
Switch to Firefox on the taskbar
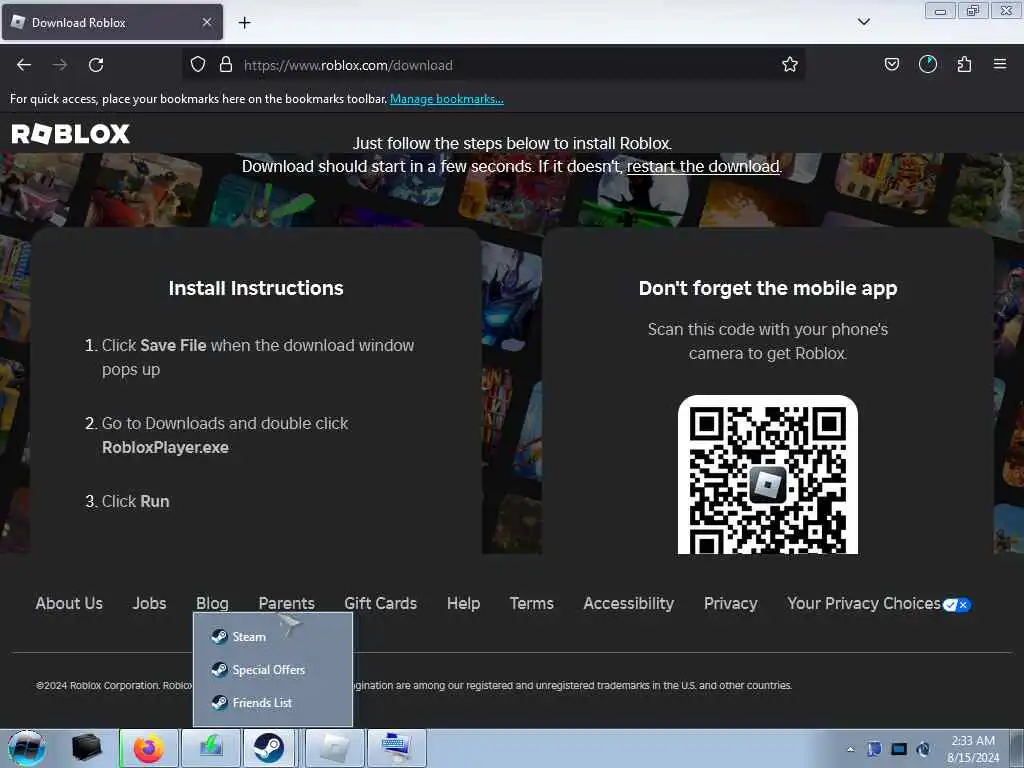click(x=149, y=748)
